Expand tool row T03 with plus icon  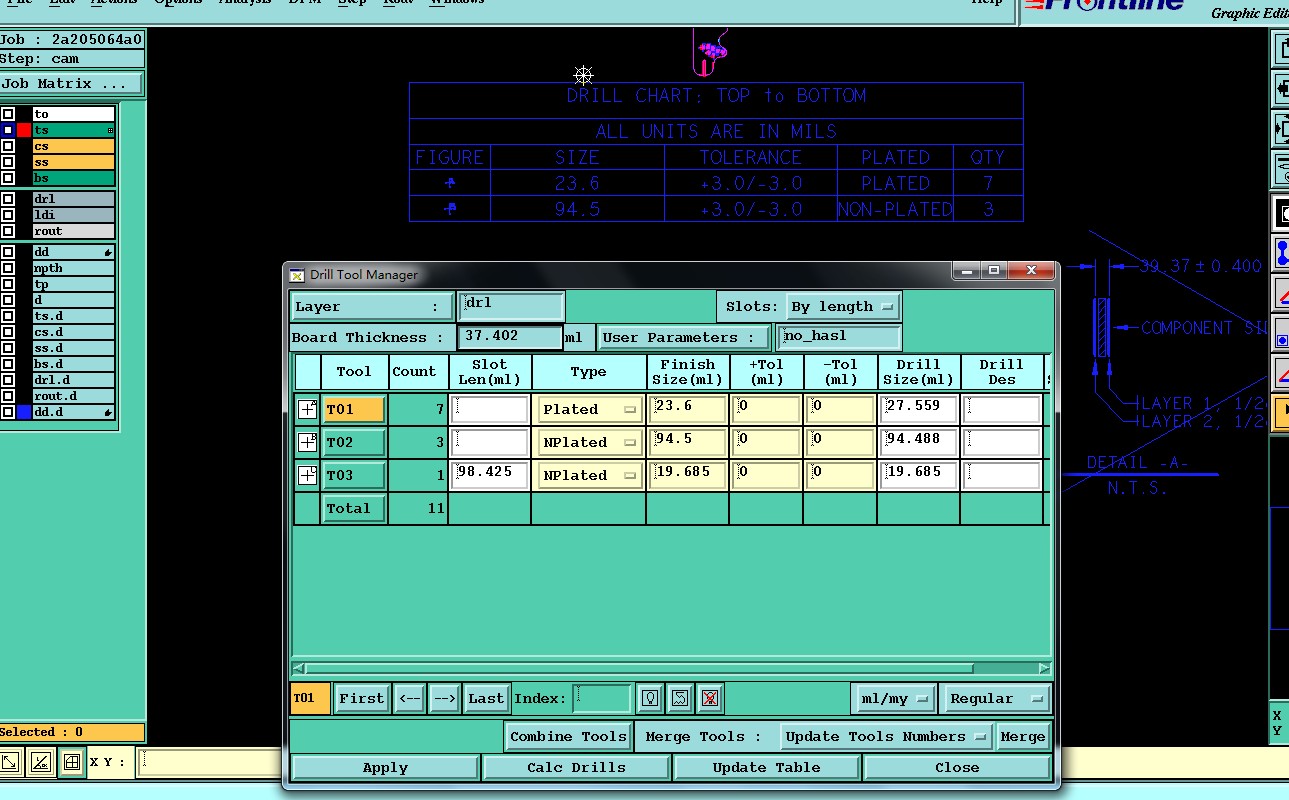[307, 475]
